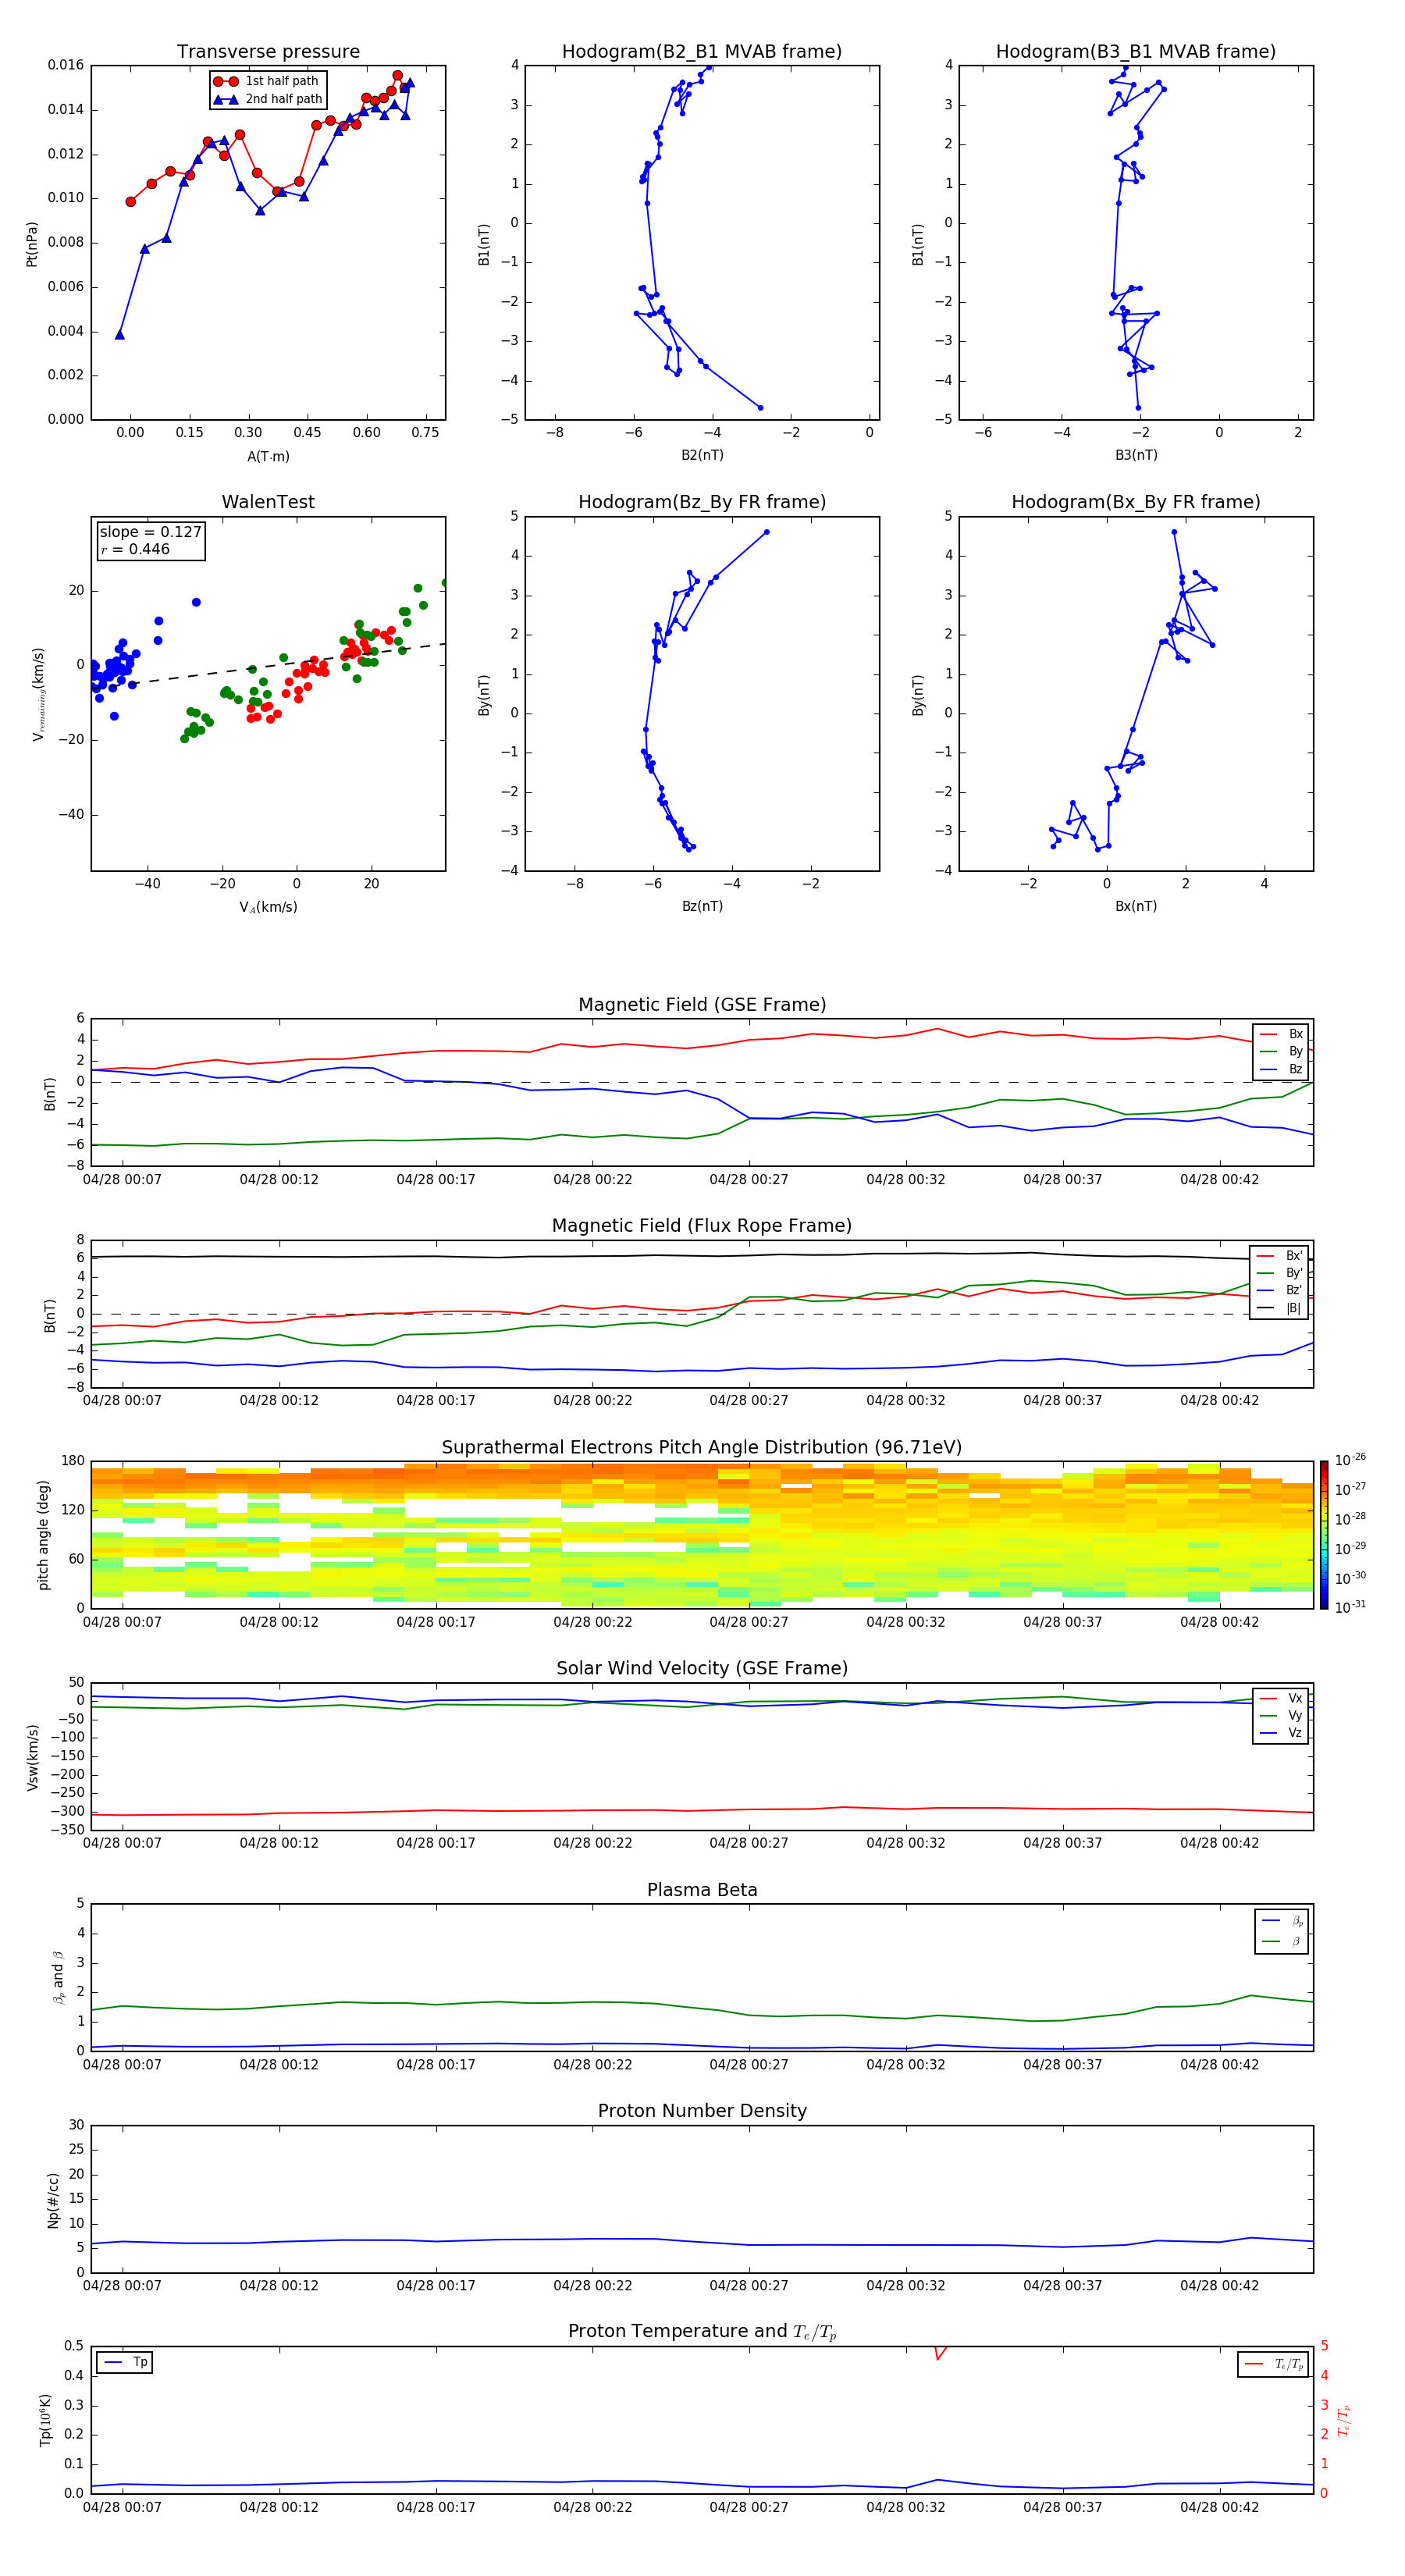Image resolution: width=1405 pixels, height=2576 pixels.
Task: Click the red Te/Tp right-axis label
Action: pyautogui.click(x=1344, y=2420)
